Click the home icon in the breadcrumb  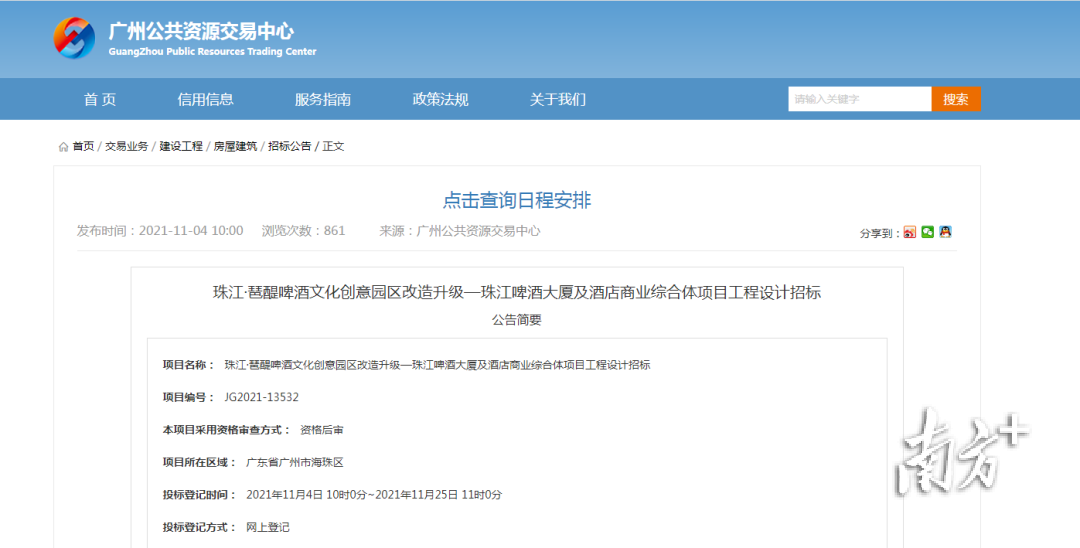64,147
